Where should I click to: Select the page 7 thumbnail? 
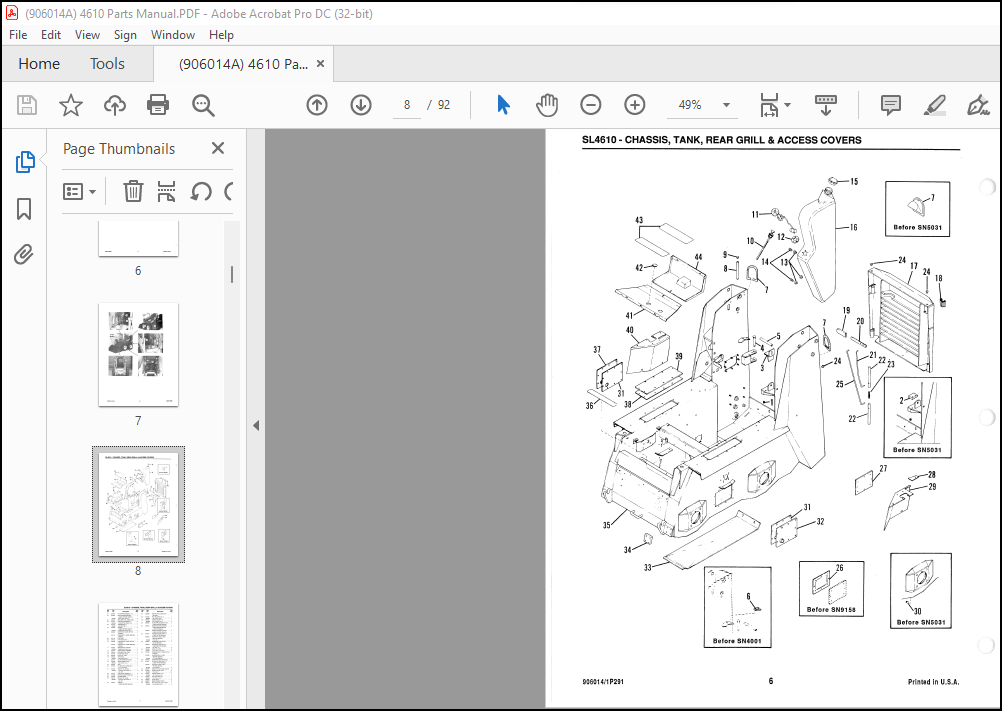[138, 355]
